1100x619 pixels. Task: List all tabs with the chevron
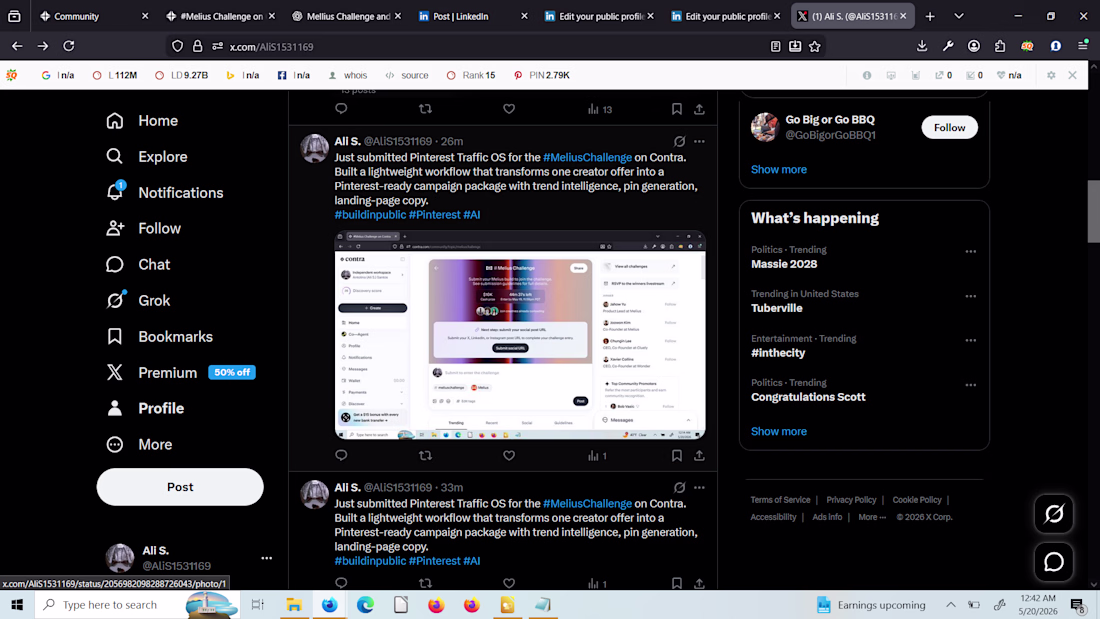[x=959, y=16]
